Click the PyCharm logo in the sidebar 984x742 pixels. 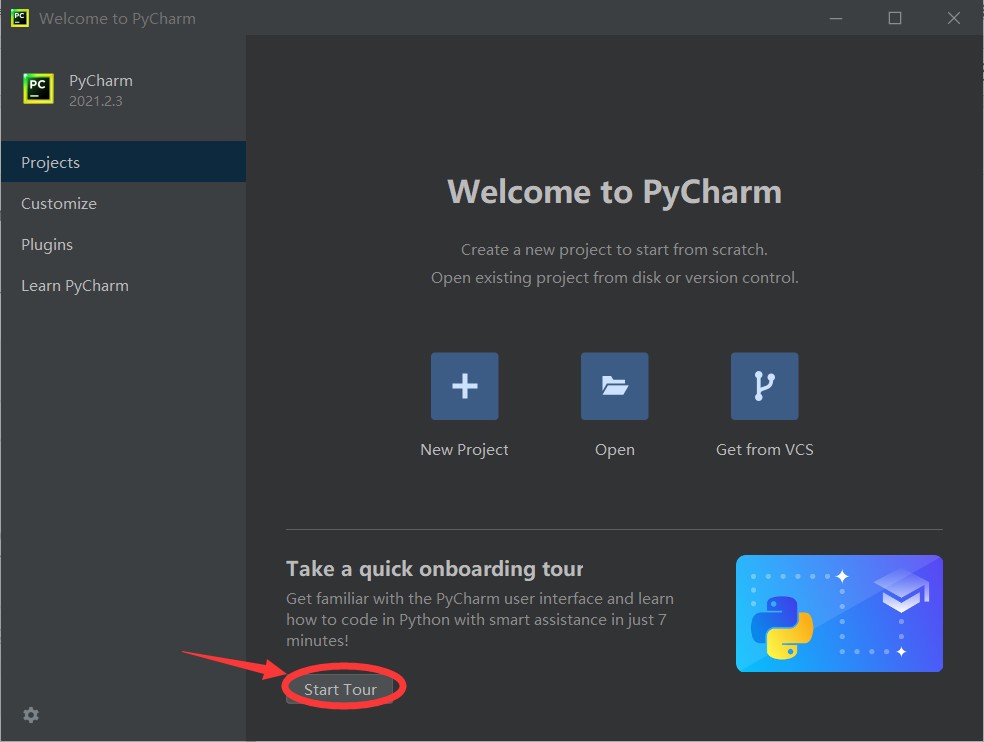click(x=38, y=89)
